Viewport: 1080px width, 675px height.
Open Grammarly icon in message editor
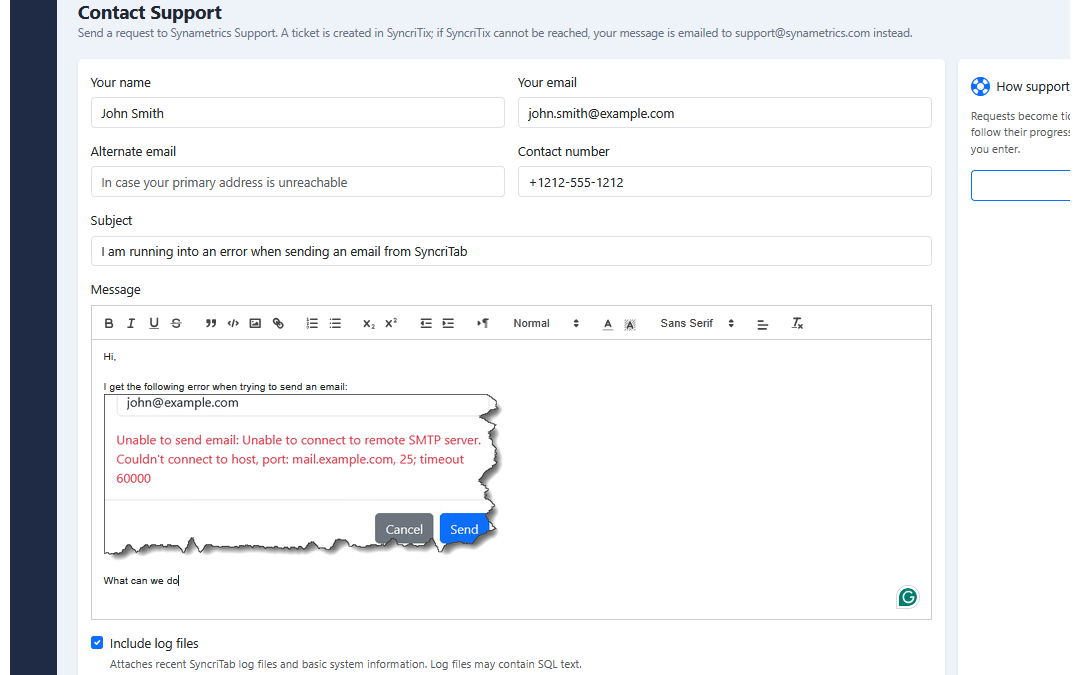pyautogui.click(x=908, y=597)
